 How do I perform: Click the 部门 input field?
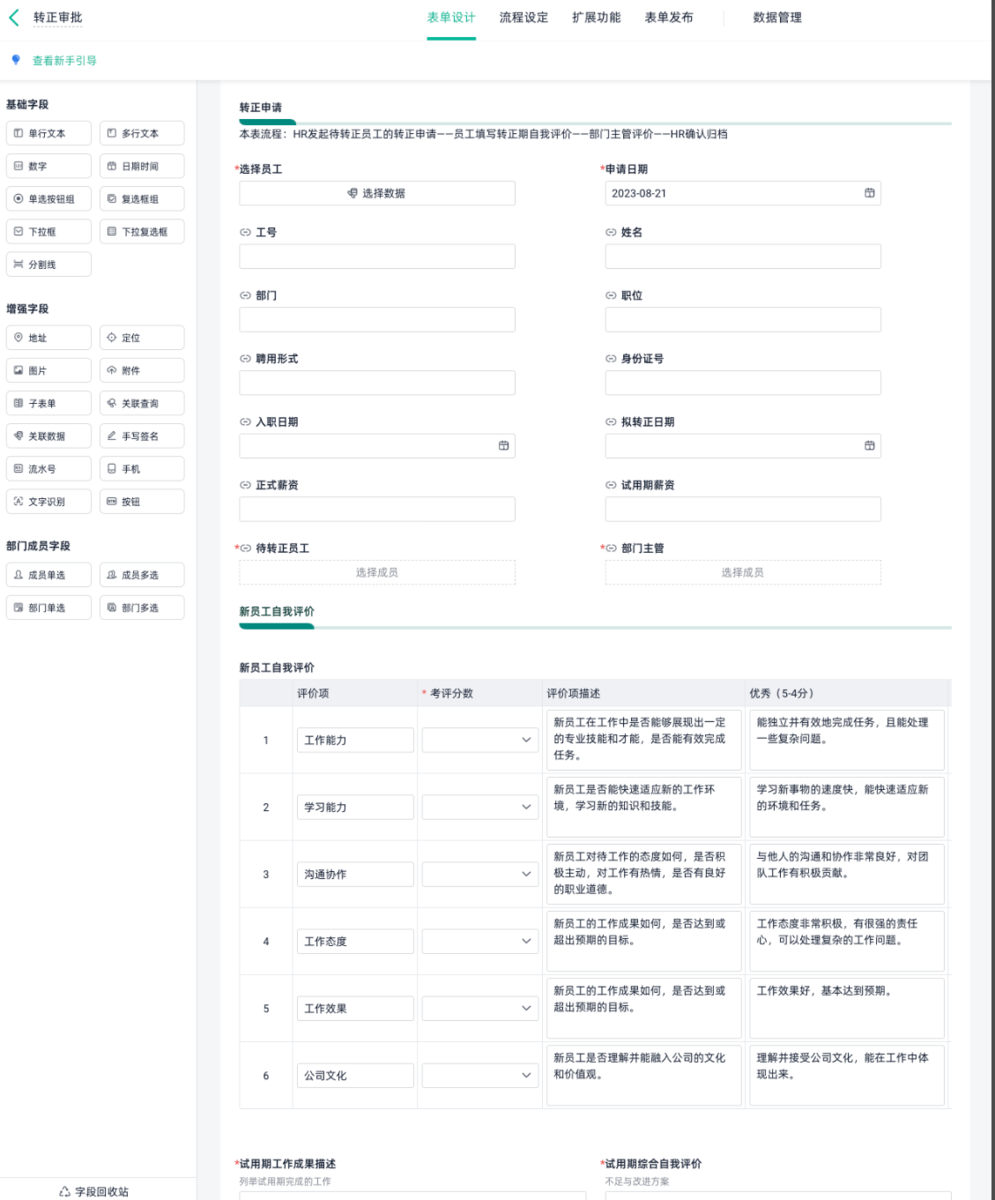pos(377,319)
